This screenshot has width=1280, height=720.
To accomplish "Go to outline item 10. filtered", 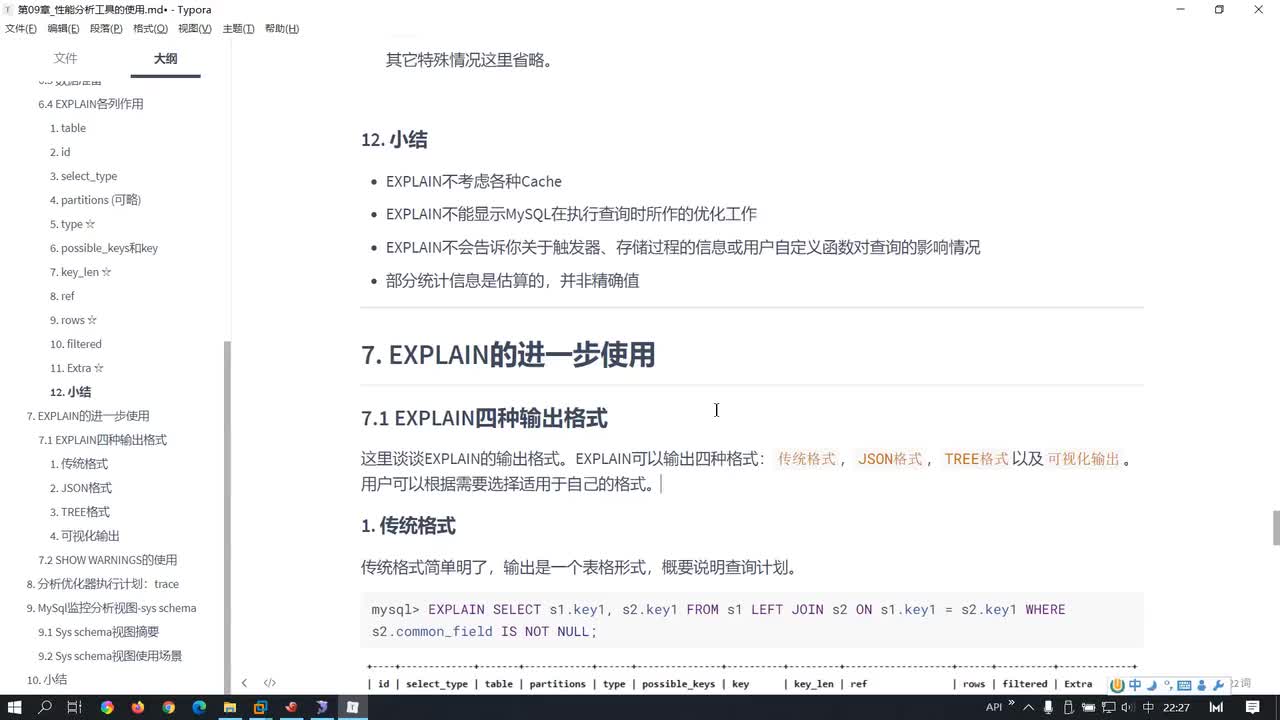I will click(x=76, y=344).
